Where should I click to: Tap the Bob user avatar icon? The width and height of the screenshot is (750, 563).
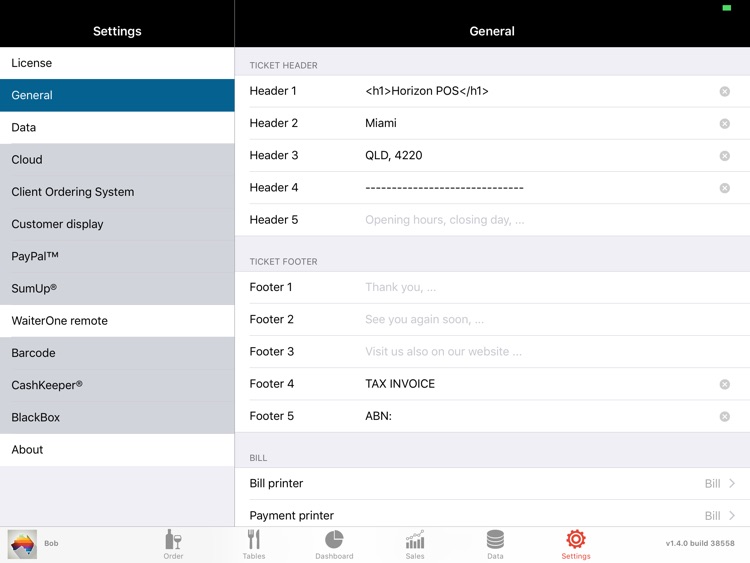tap(22, 544)
